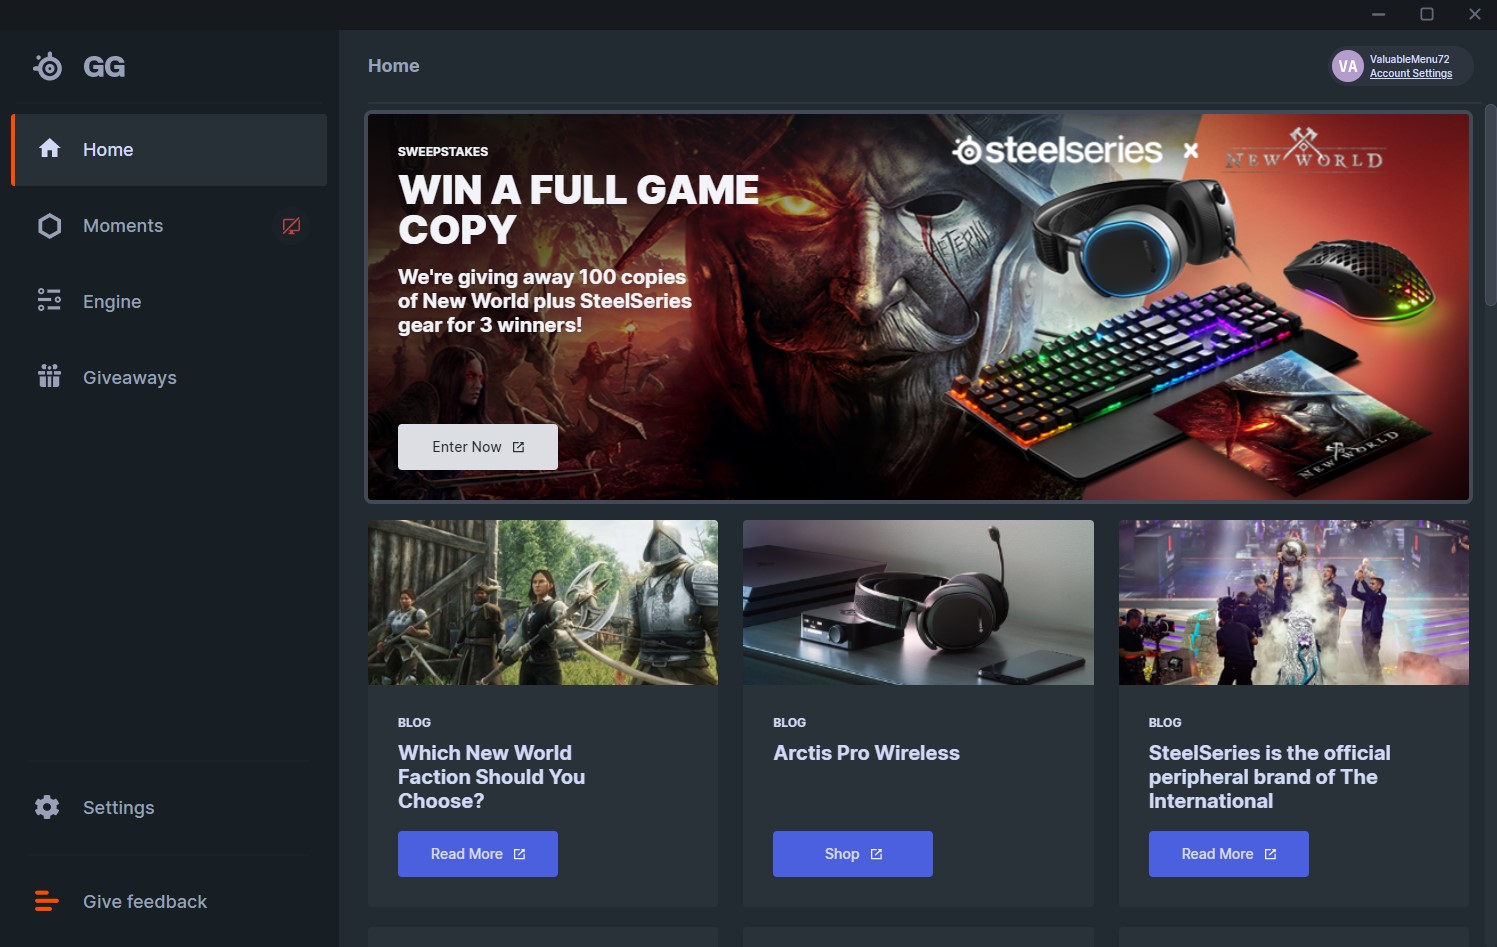Open the Account Settings link
The height and width of the screenshot is (947, 1497).
1410,73
